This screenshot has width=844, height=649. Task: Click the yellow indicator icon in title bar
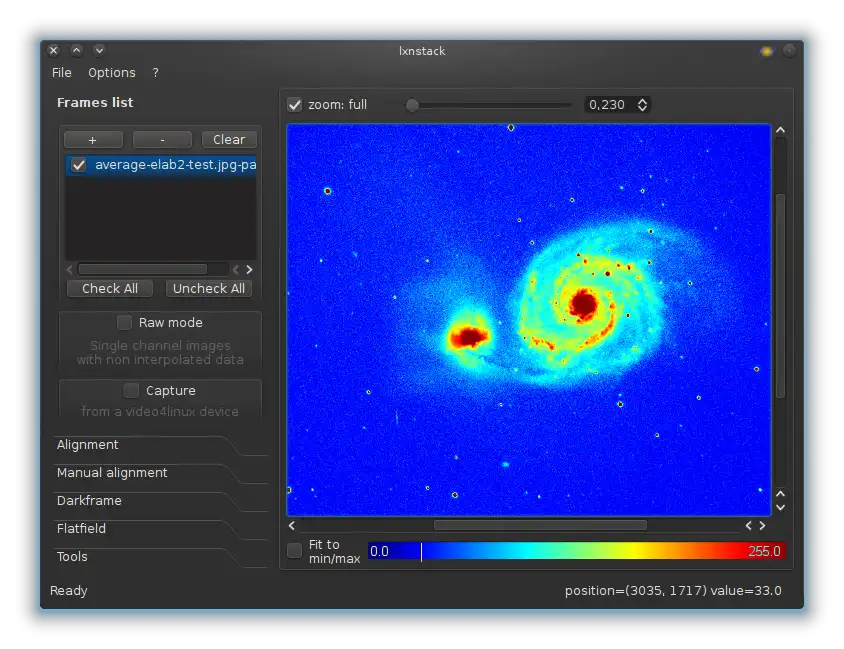(766, 51)
